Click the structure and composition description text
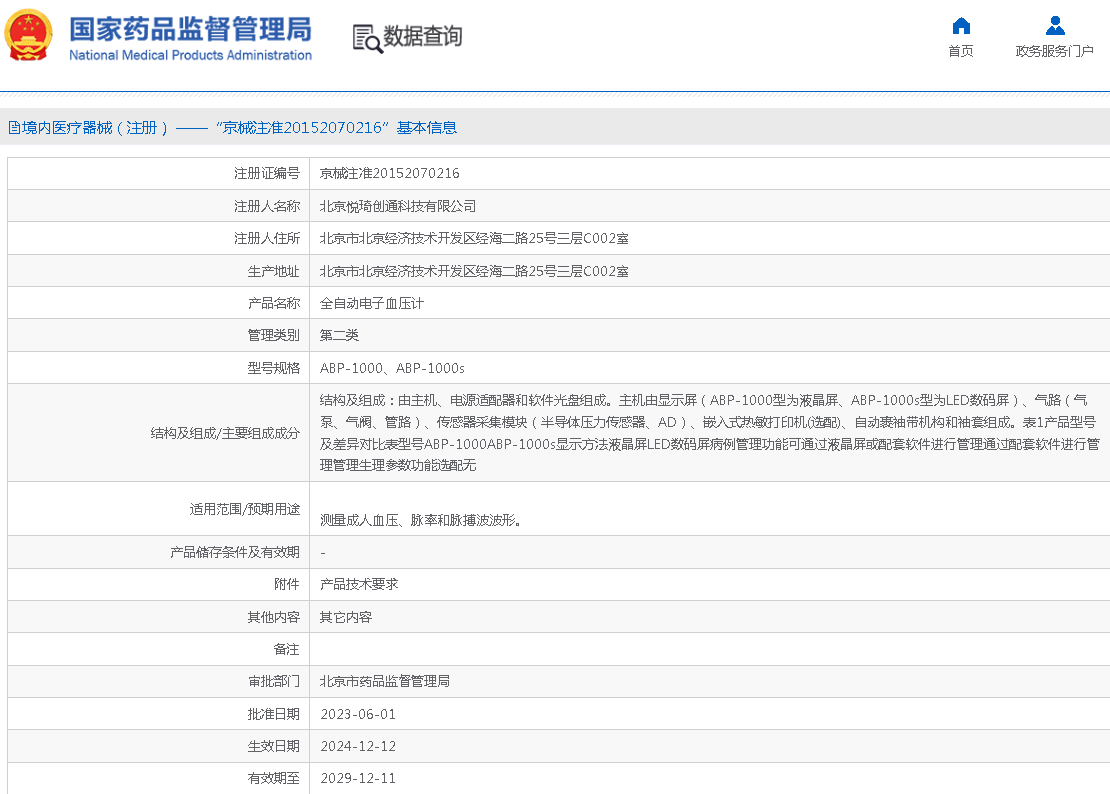This screenshot has height=794, width=1110. coord(708,432)
